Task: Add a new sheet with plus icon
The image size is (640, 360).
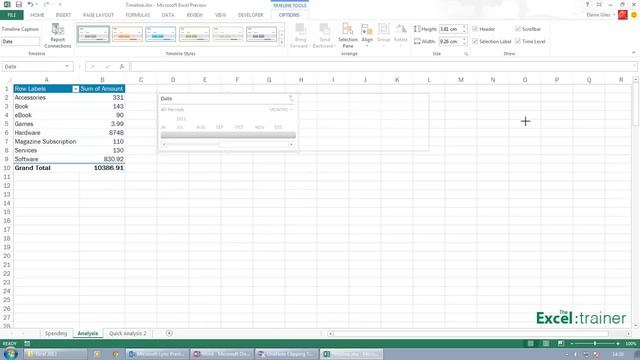Action: pos(169,333)
